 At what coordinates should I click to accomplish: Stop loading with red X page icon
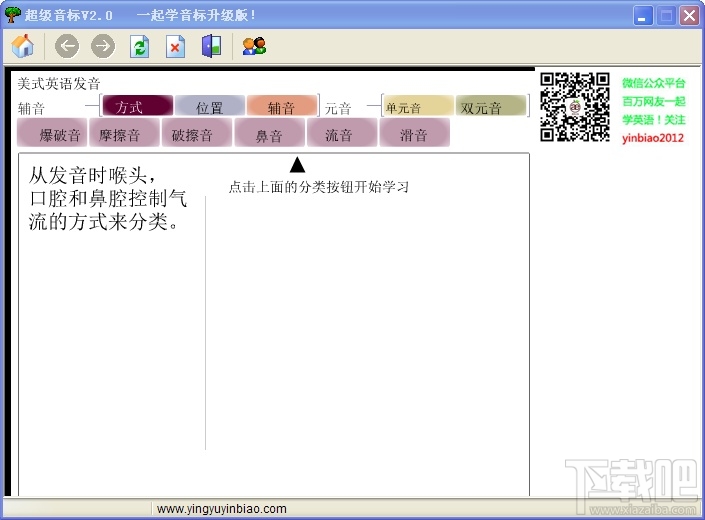175,46
